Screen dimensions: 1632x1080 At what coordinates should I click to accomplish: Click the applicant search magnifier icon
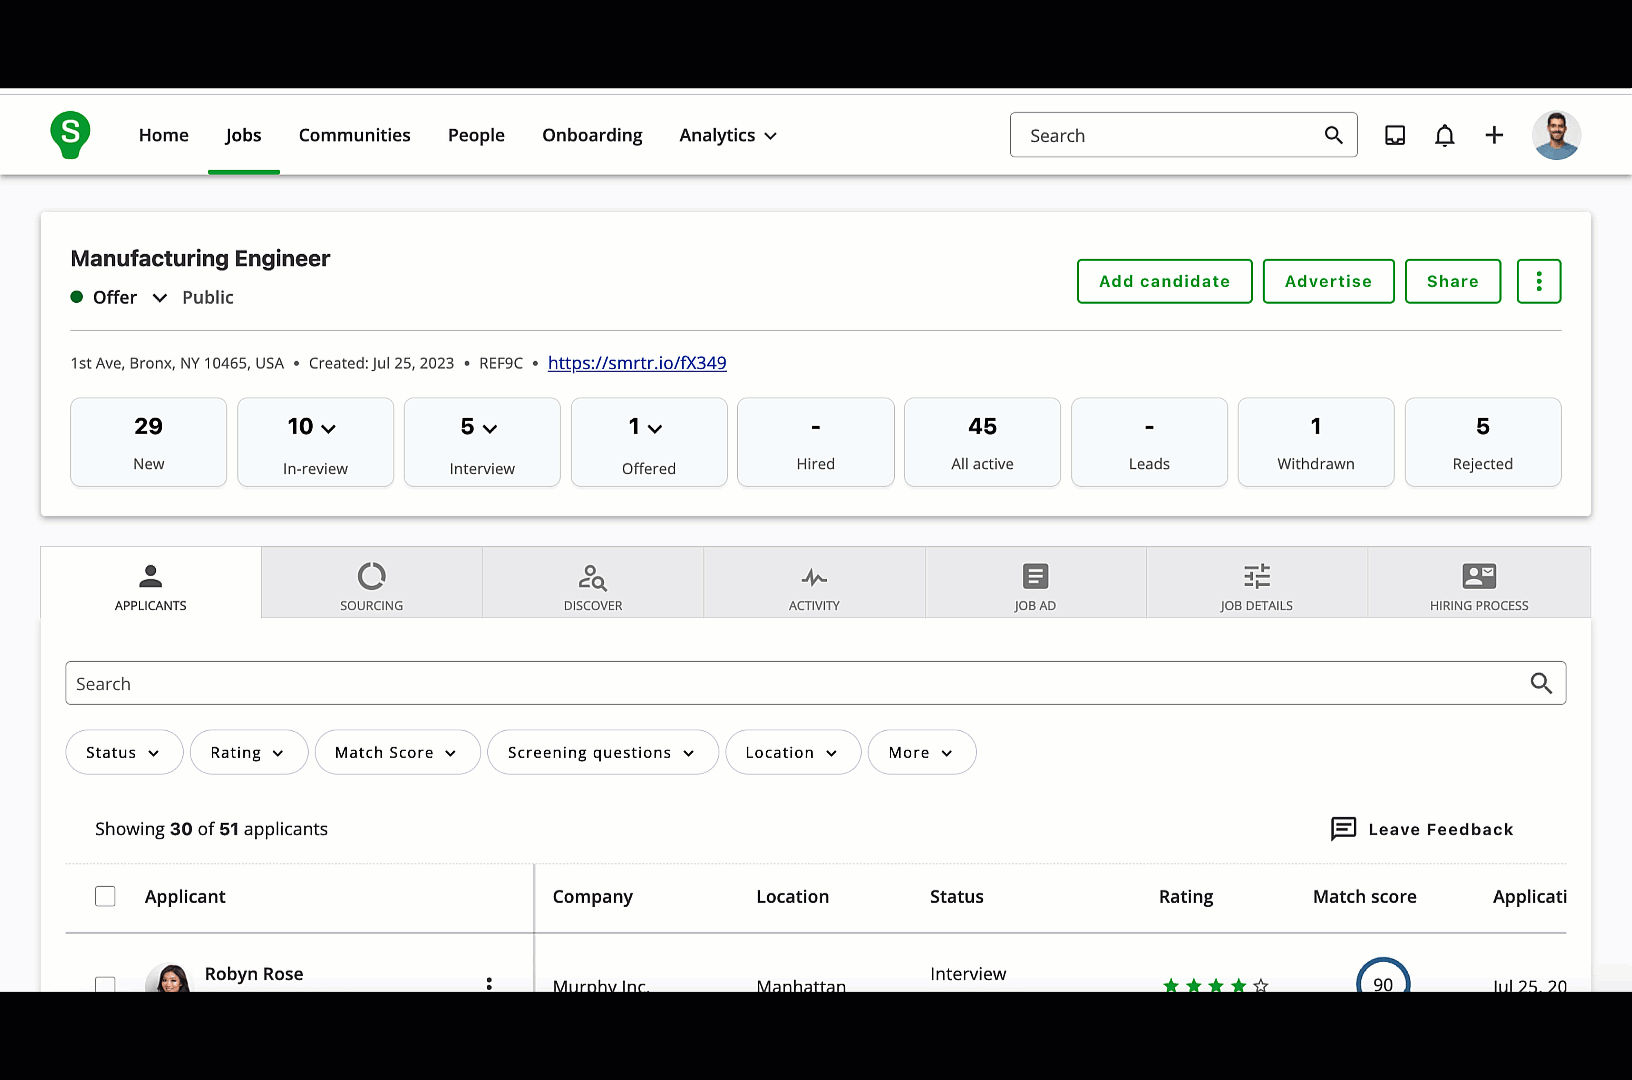pyautogui.click(x=1541, y=683)
